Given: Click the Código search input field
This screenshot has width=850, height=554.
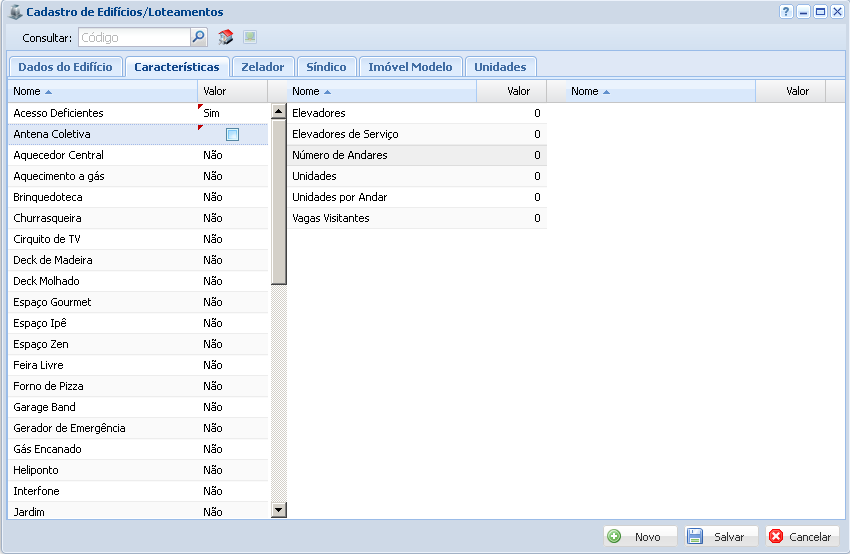Looking at the screenshot, I should pos(134,37).
